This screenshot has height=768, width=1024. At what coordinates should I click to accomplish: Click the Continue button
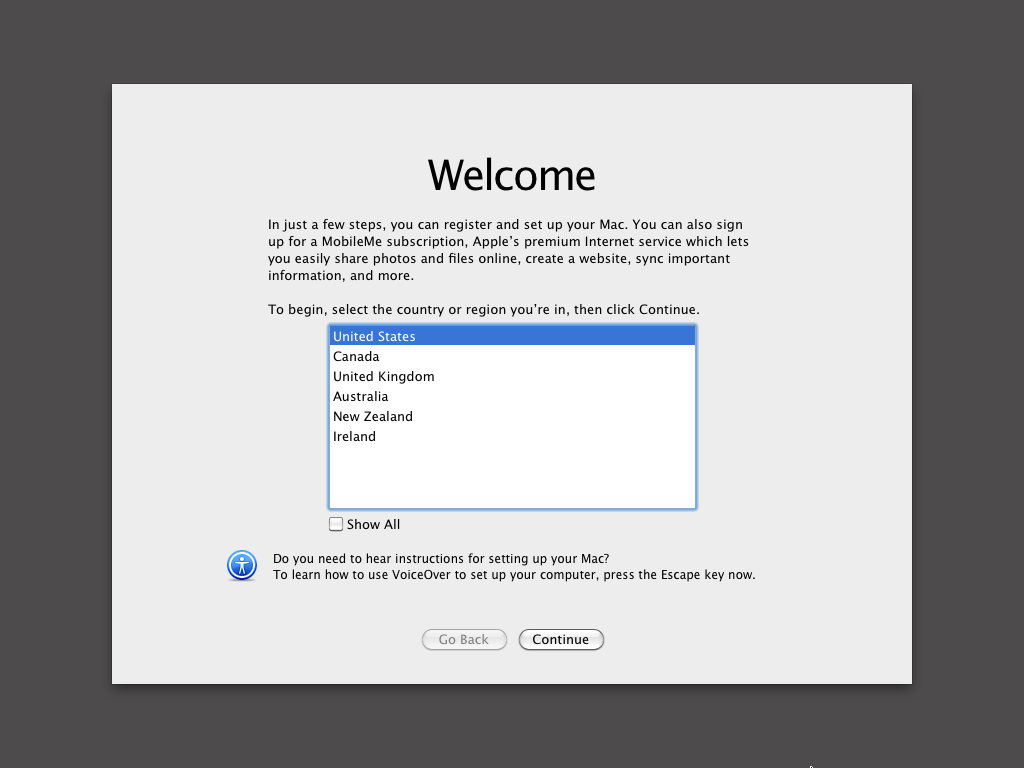coord(561,639)
